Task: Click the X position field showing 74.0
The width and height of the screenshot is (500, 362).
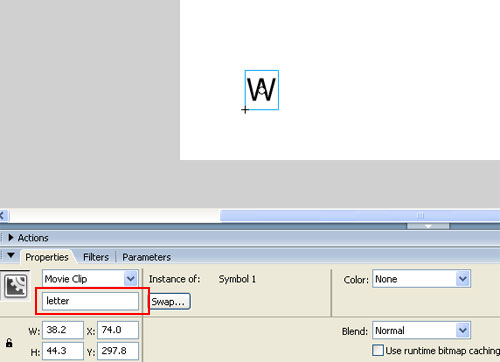Action: coord(118,330)
